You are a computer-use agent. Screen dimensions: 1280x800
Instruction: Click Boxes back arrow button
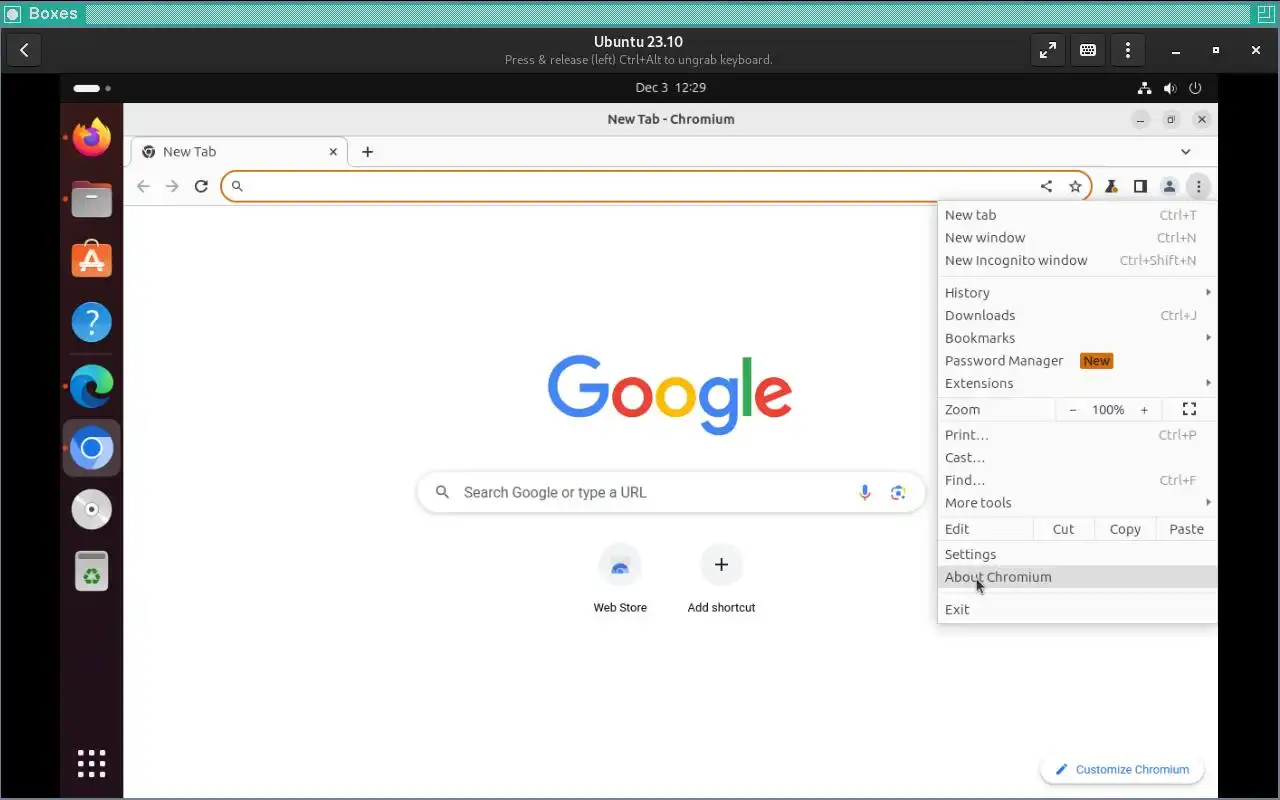tap(24, 50)
